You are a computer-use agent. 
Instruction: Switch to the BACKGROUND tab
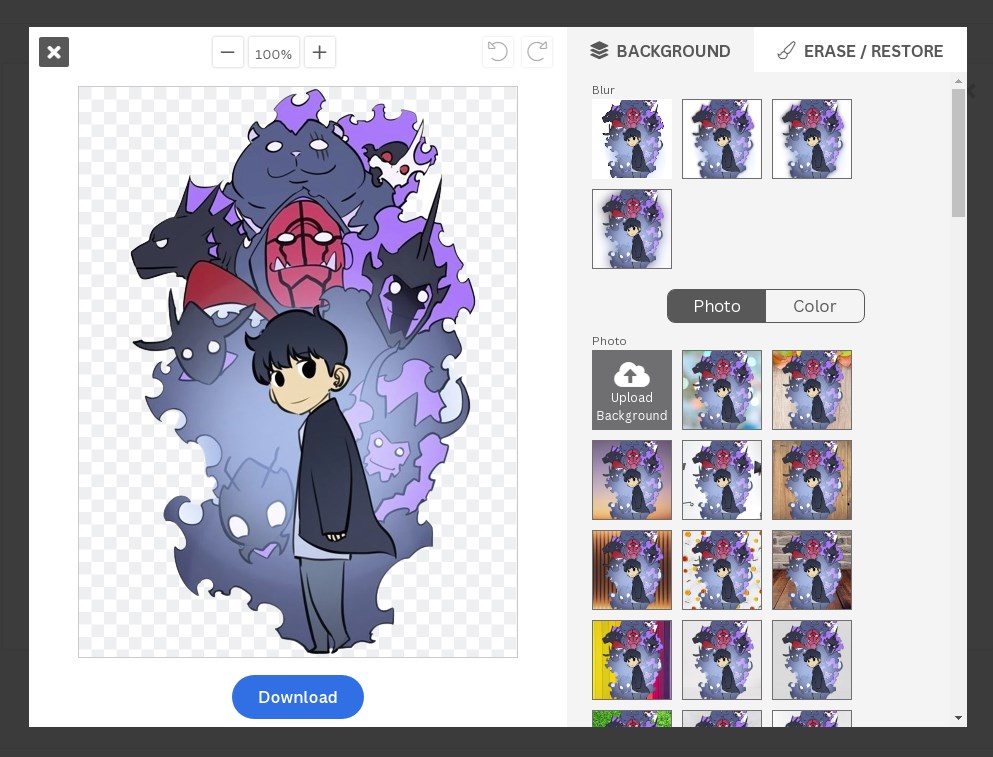click(661, 51)
